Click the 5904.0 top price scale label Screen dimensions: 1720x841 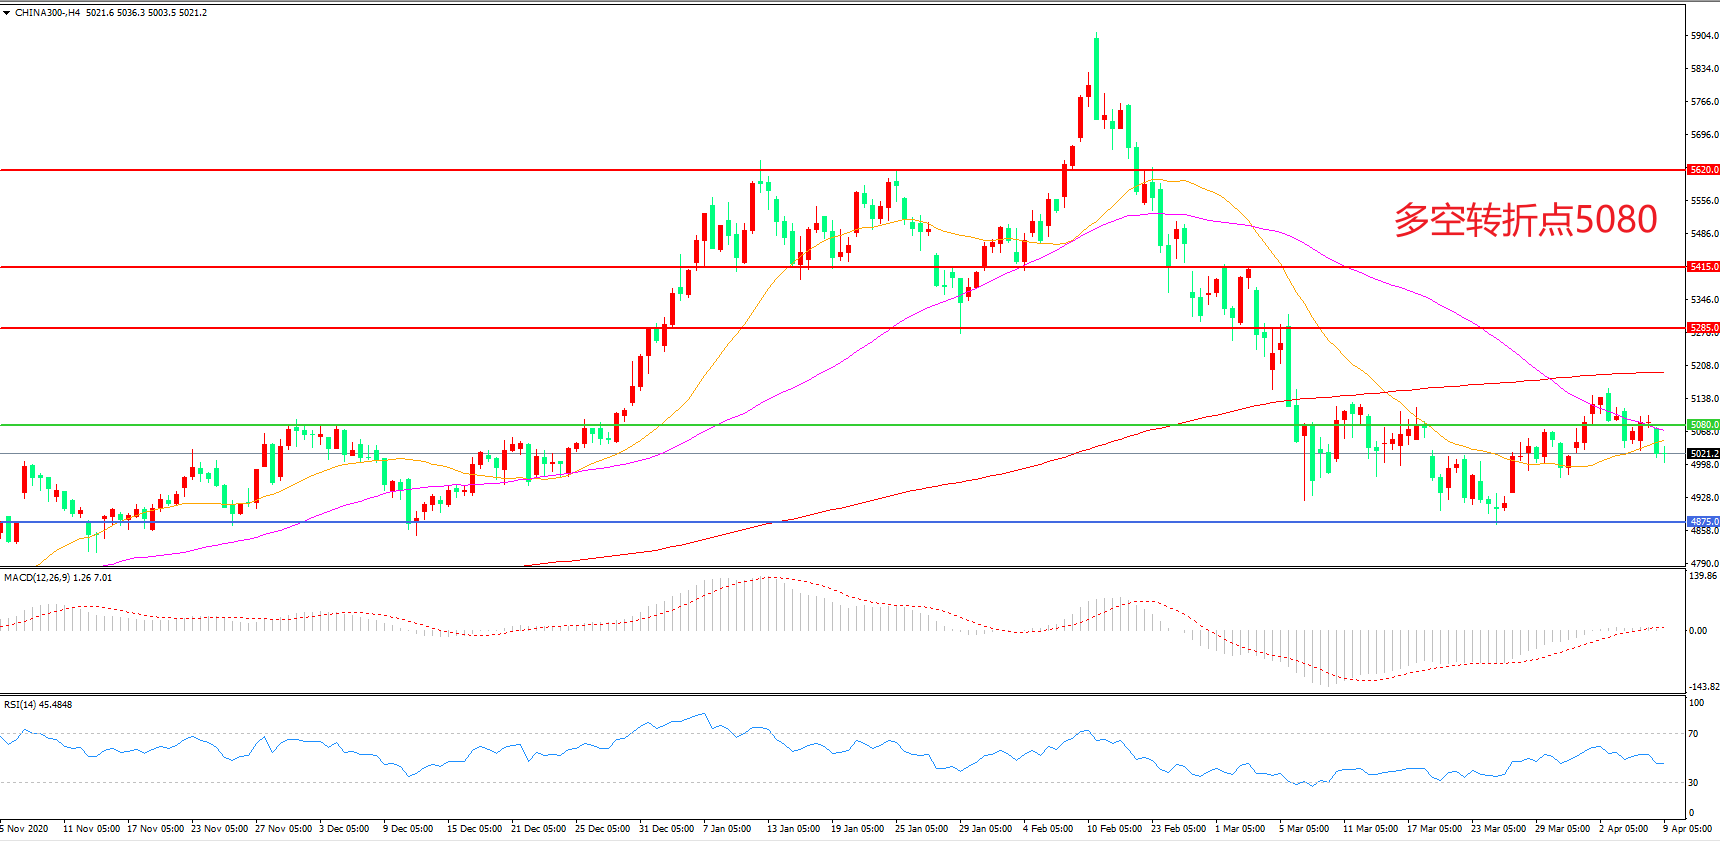click(1703, 36)
